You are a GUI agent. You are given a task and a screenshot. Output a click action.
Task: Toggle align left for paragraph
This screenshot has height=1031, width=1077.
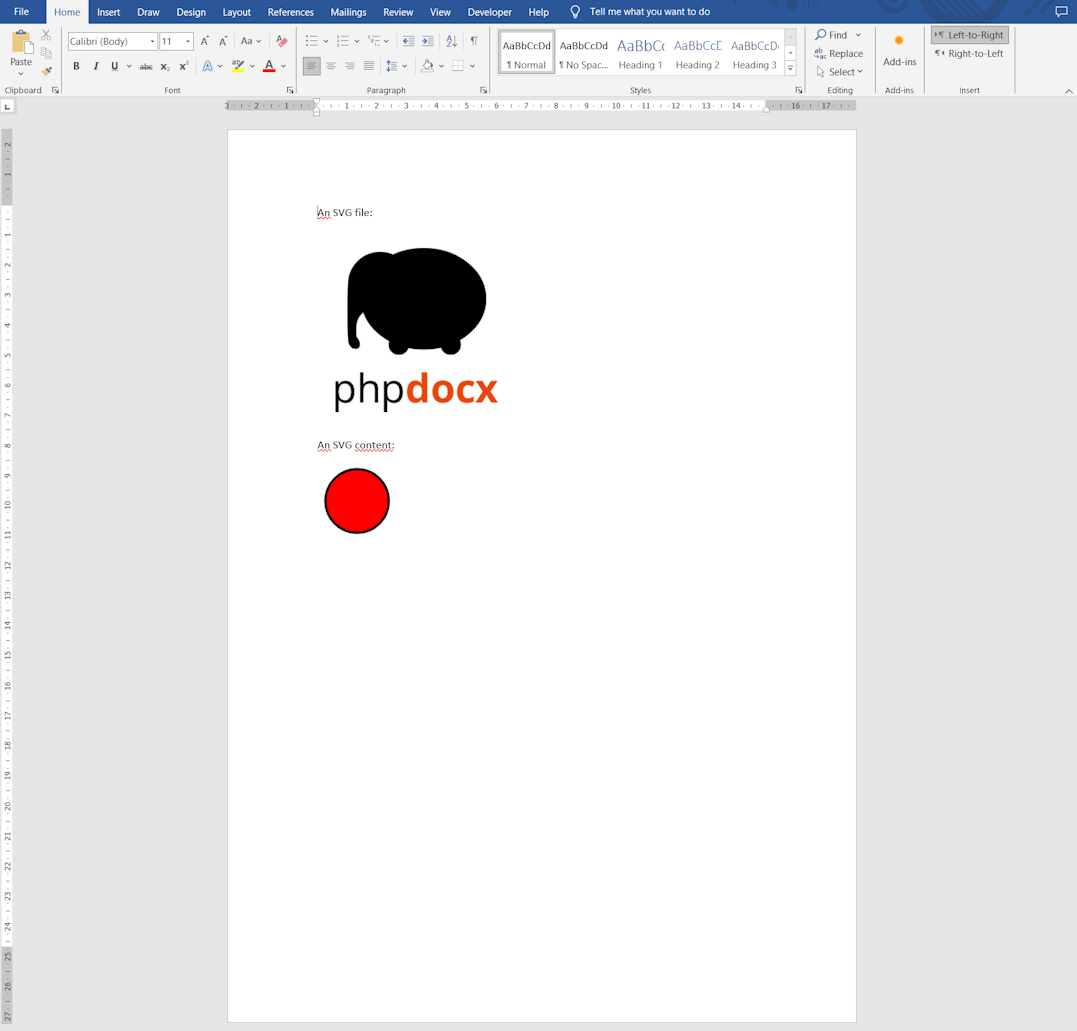pos(311,66)
